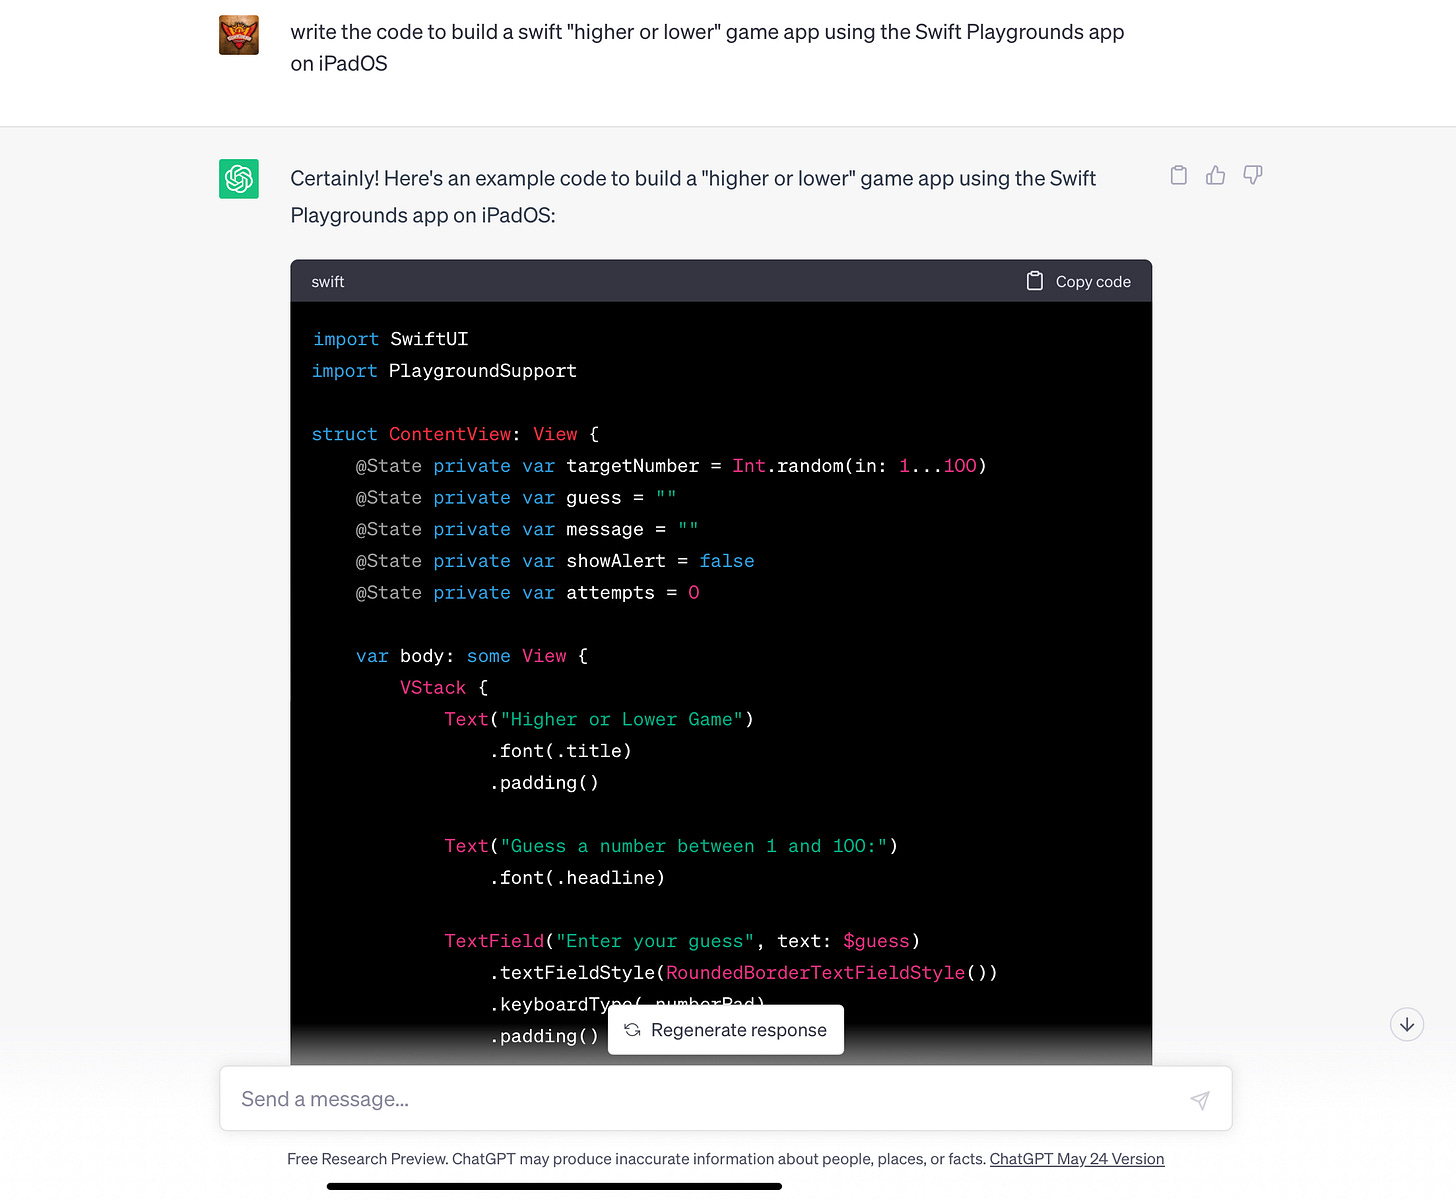Click the user prompt about Swift game app
Image resolution: width=1456 pixels, height=1200 pixels.
click(x=707, y=47)
